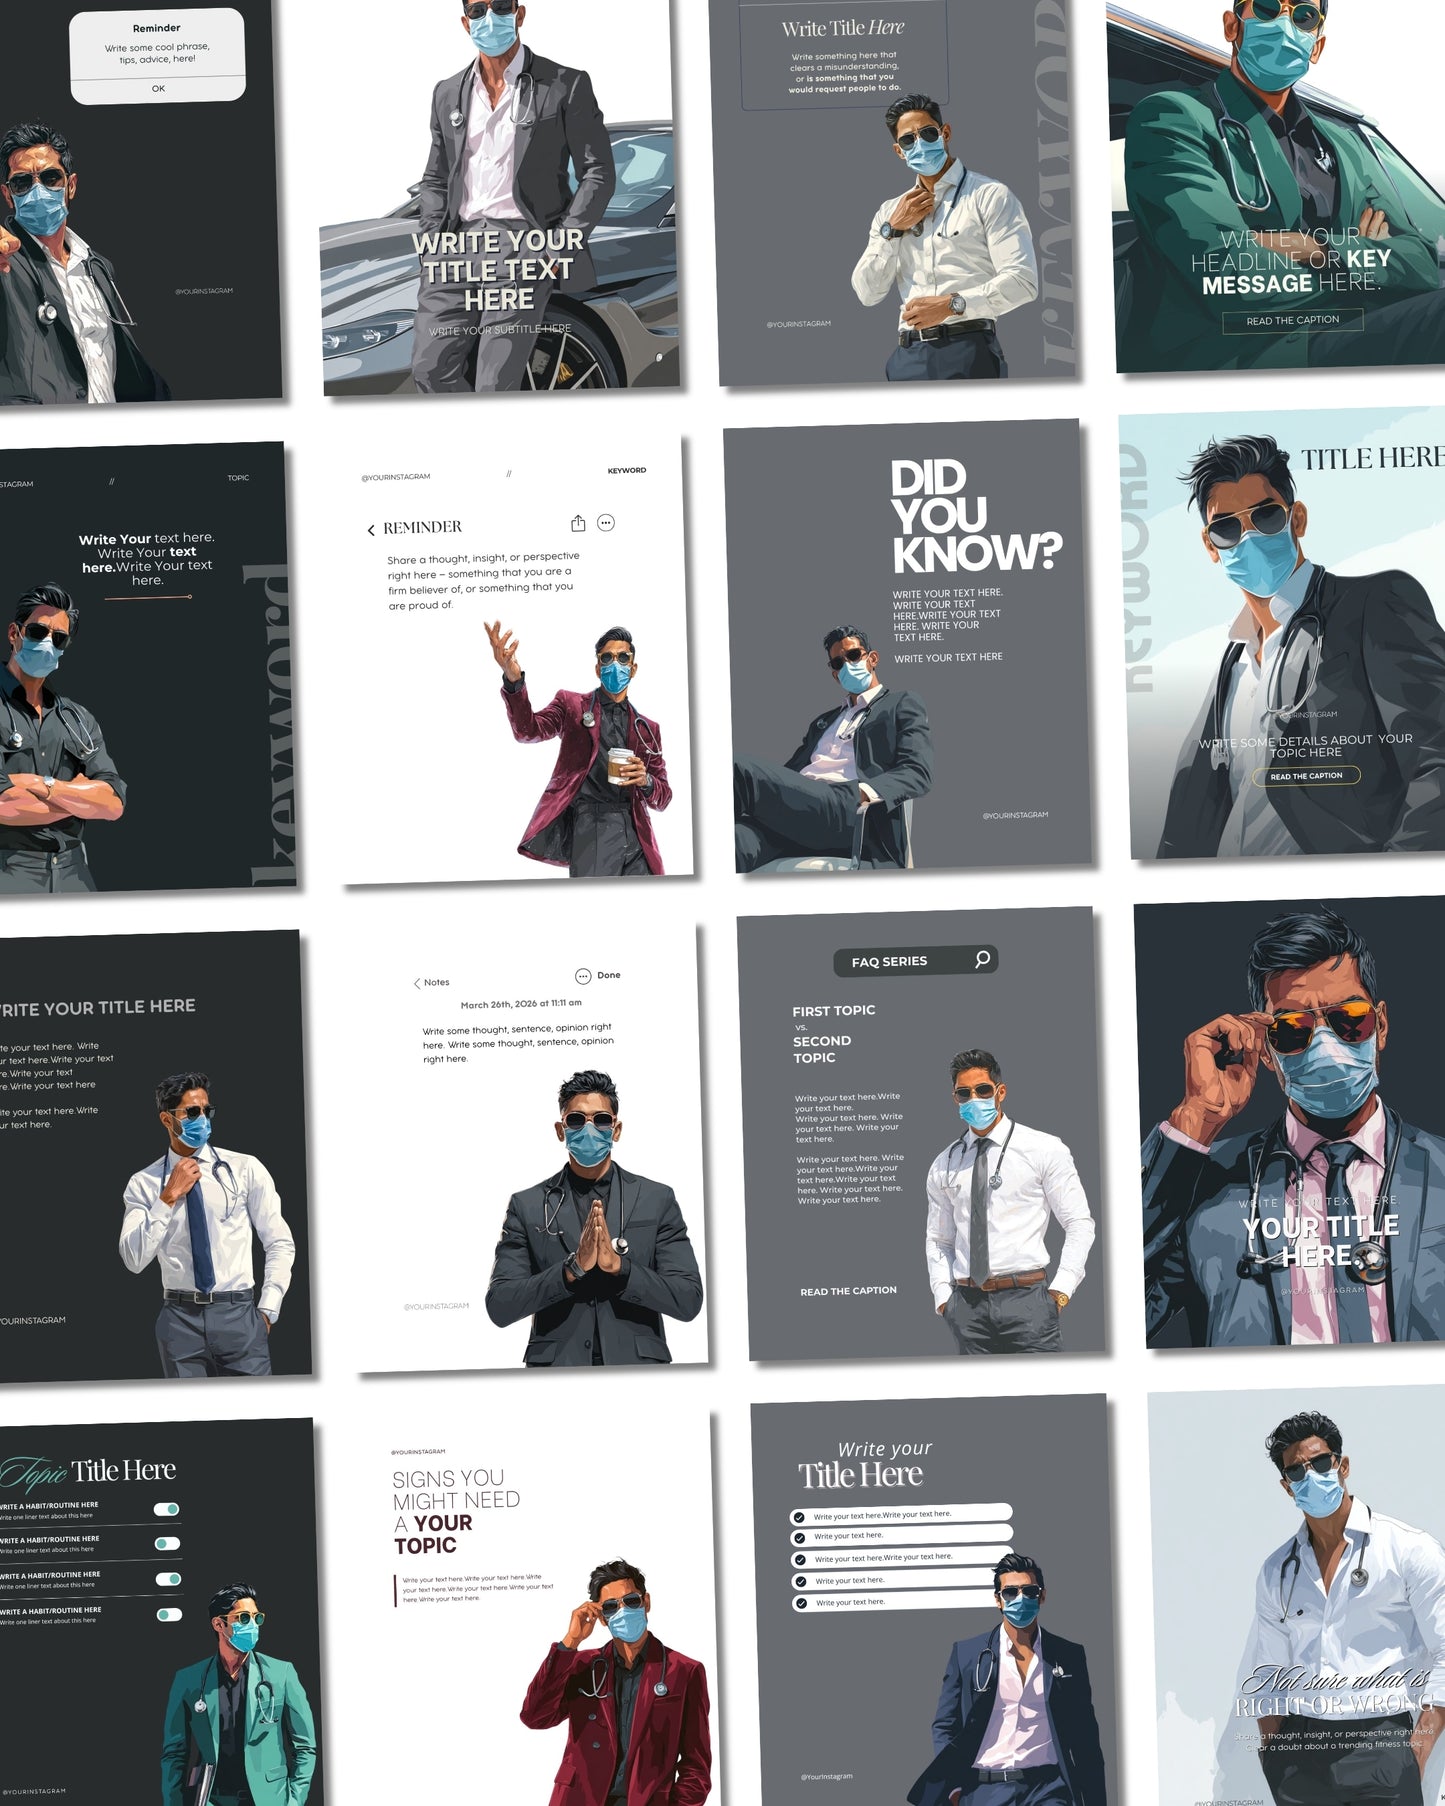Screen dimensions: 1445x1806
Task: Switch the first habit/routine toggle on Topic card
Action: (x=167, y=1509)
